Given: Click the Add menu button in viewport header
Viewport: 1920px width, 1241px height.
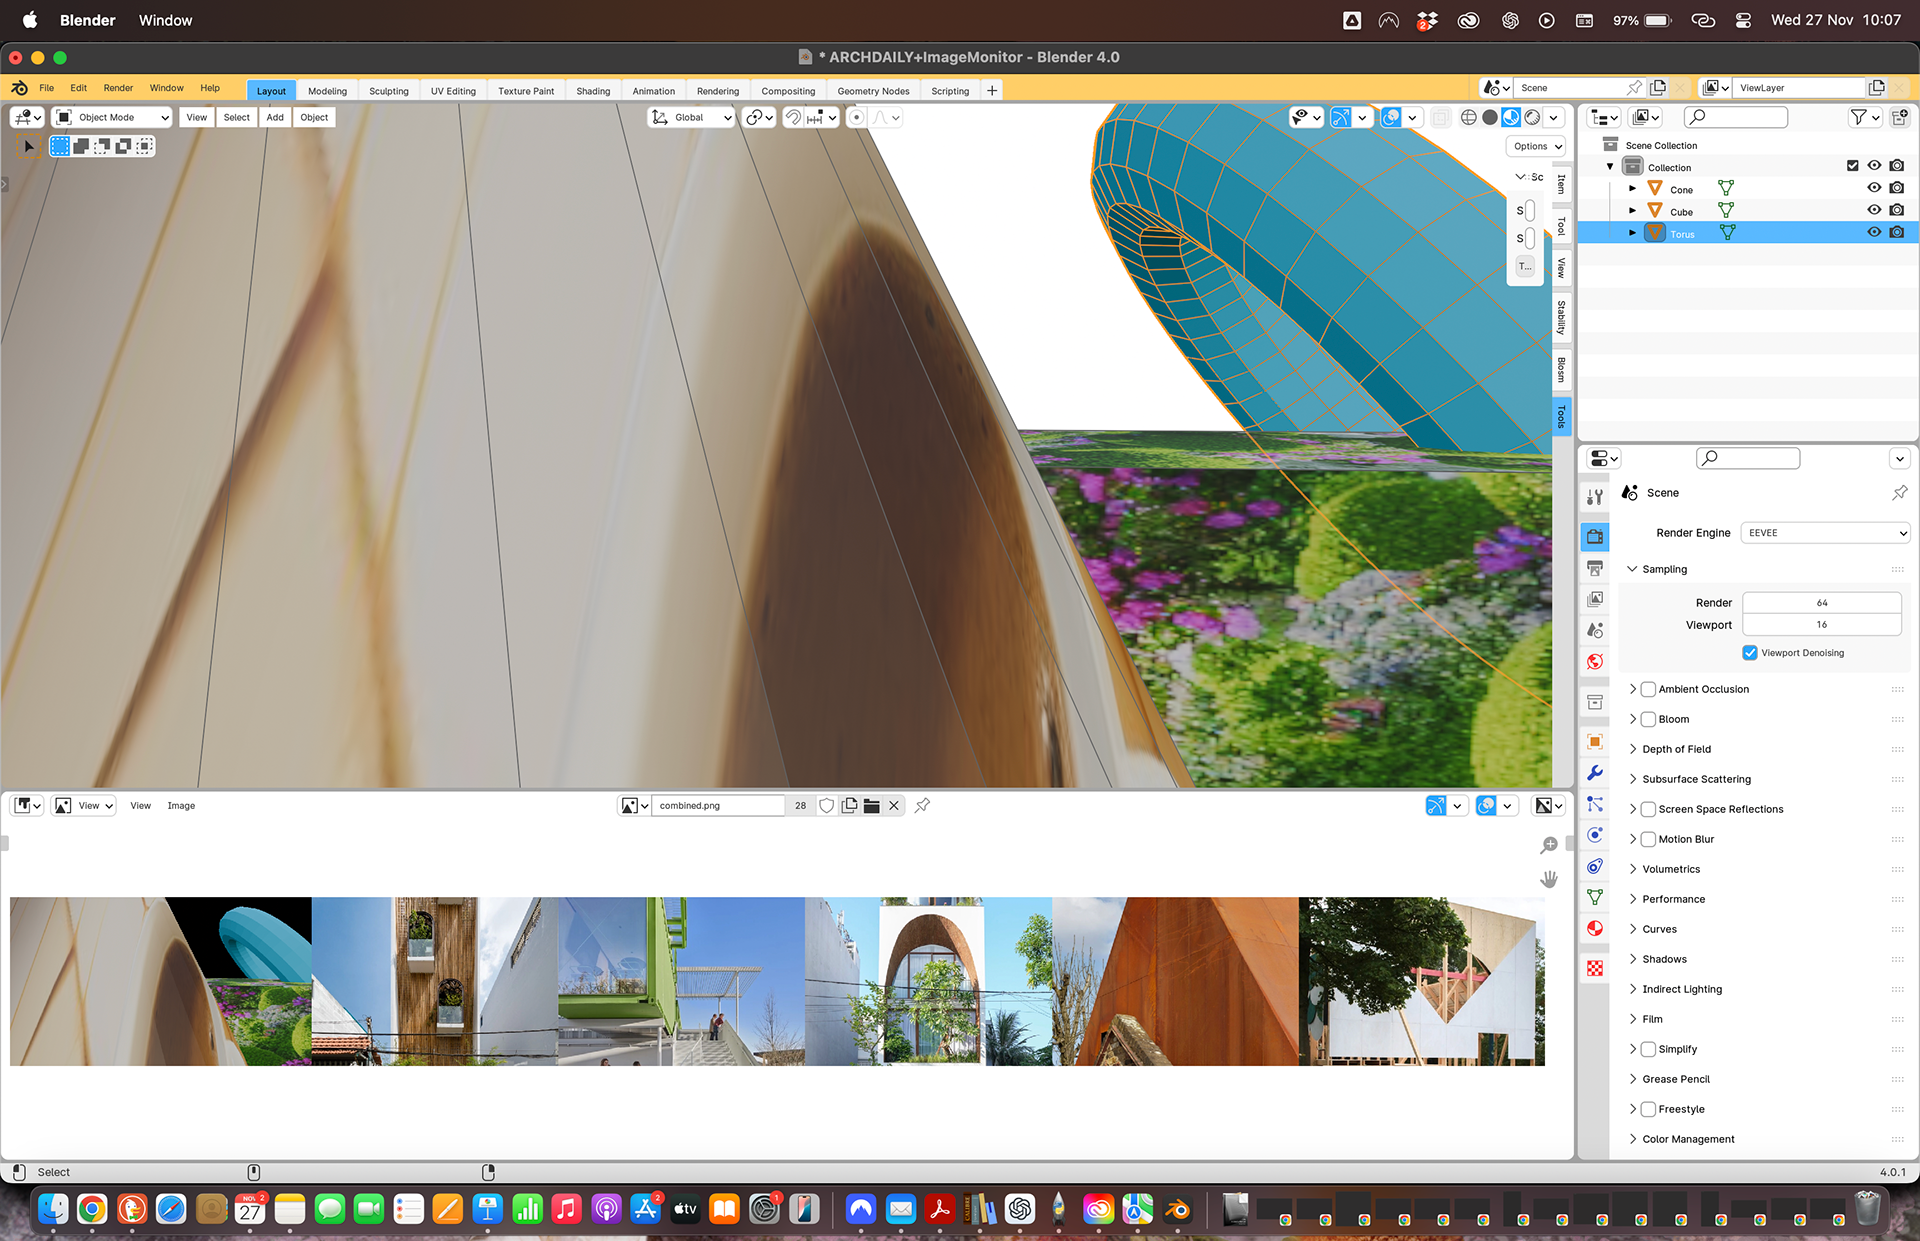Looking at the screenshot, I should tap(275, 117).
